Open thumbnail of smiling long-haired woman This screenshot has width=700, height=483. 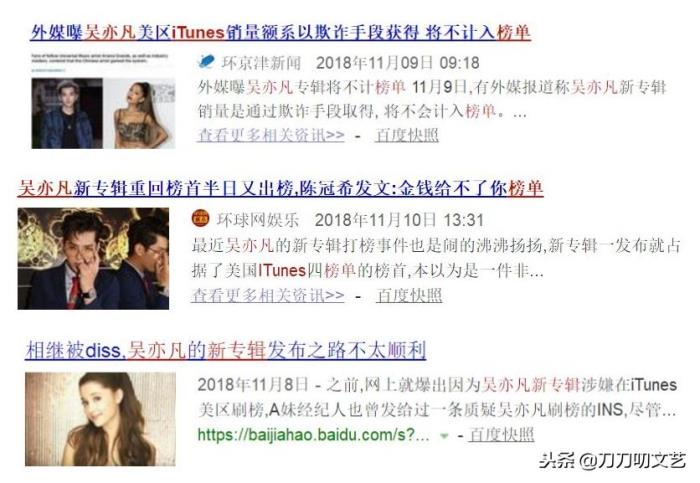click(100, 419)
